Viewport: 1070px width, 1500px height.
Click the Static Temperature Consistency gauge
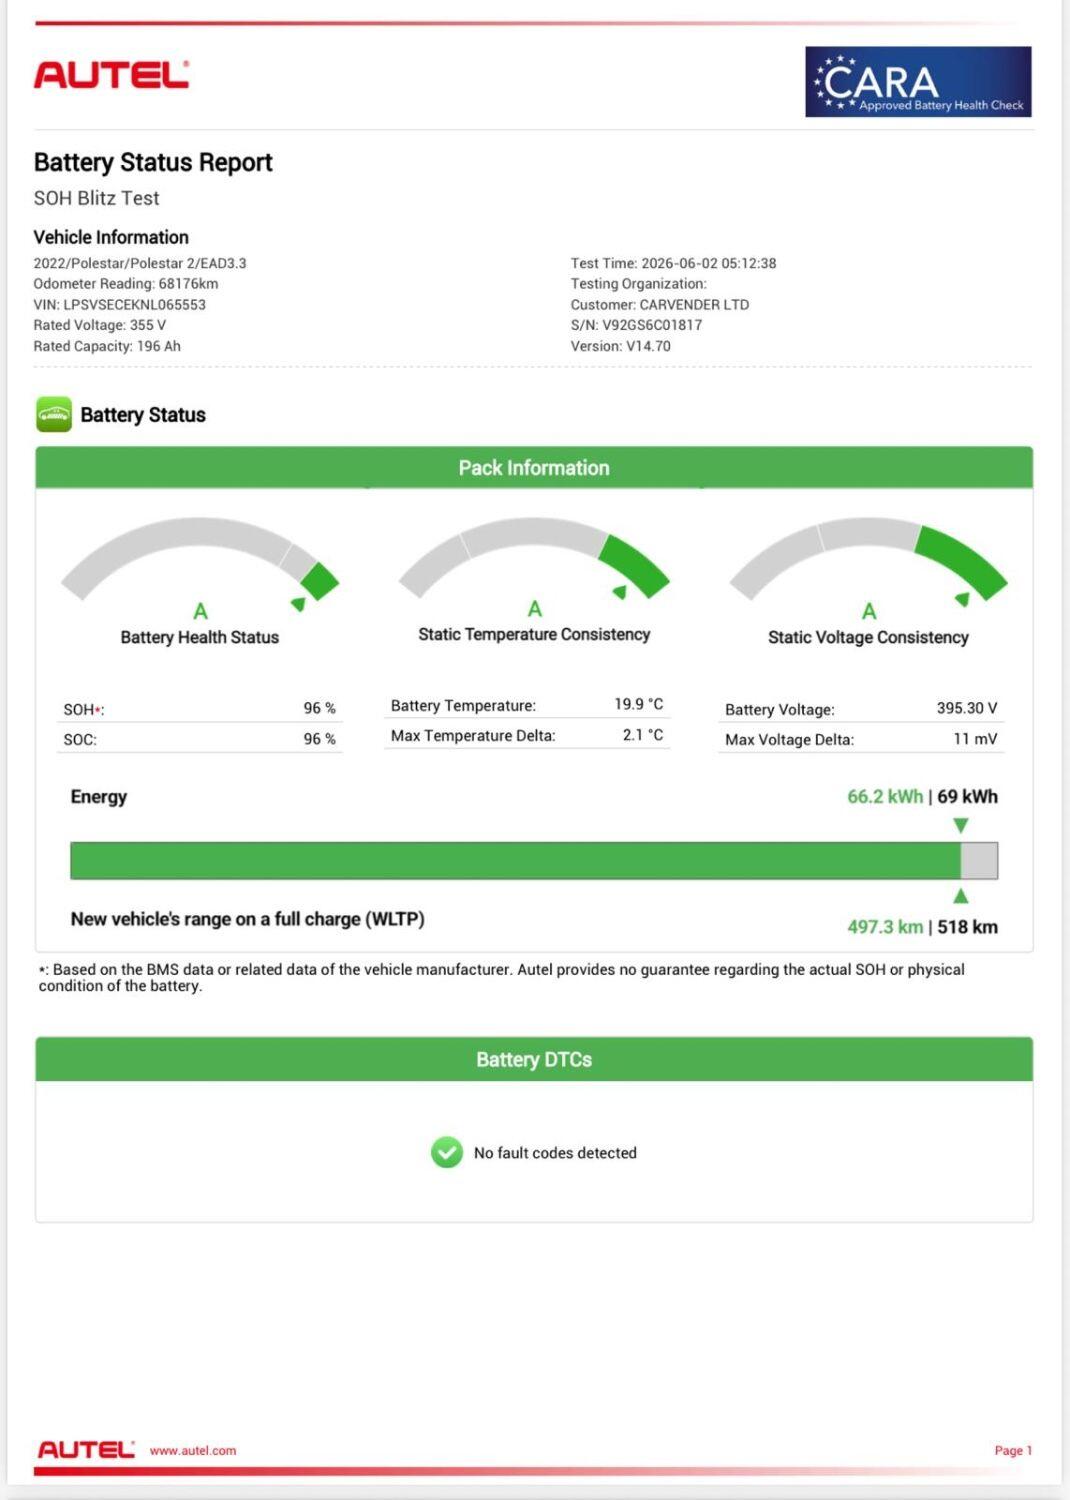click(534, 558)
